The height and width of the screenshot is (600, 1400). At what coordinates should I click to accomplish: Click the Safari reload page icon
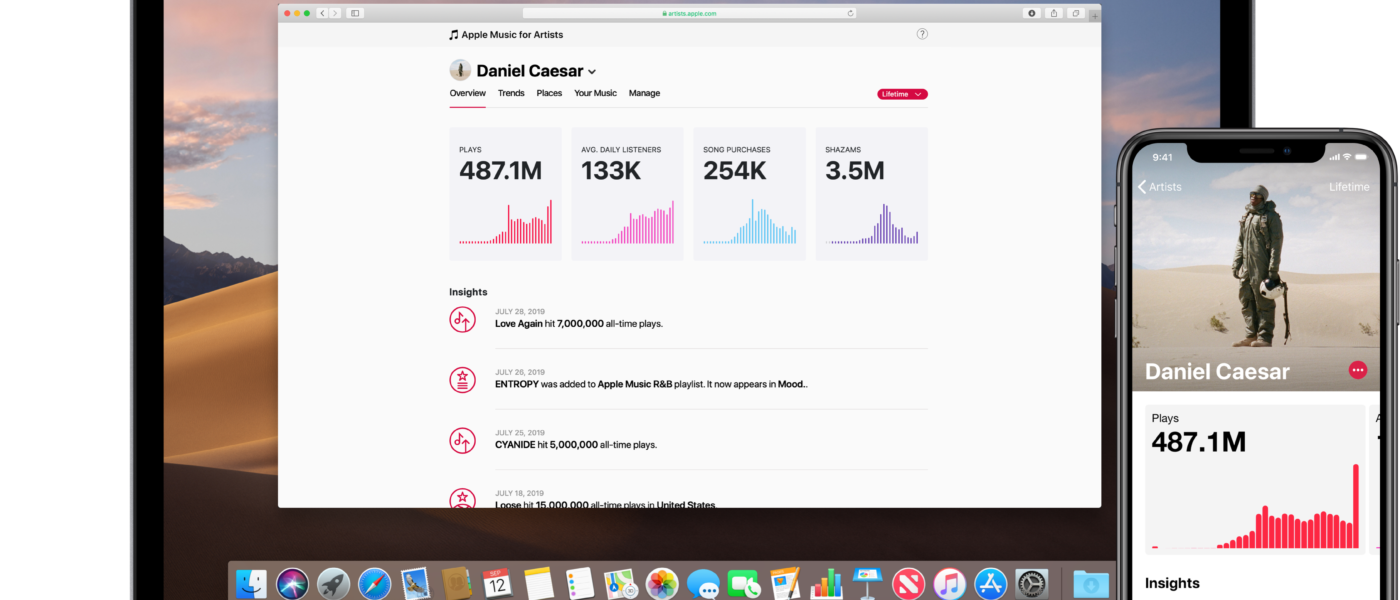(x=851, y=13)
